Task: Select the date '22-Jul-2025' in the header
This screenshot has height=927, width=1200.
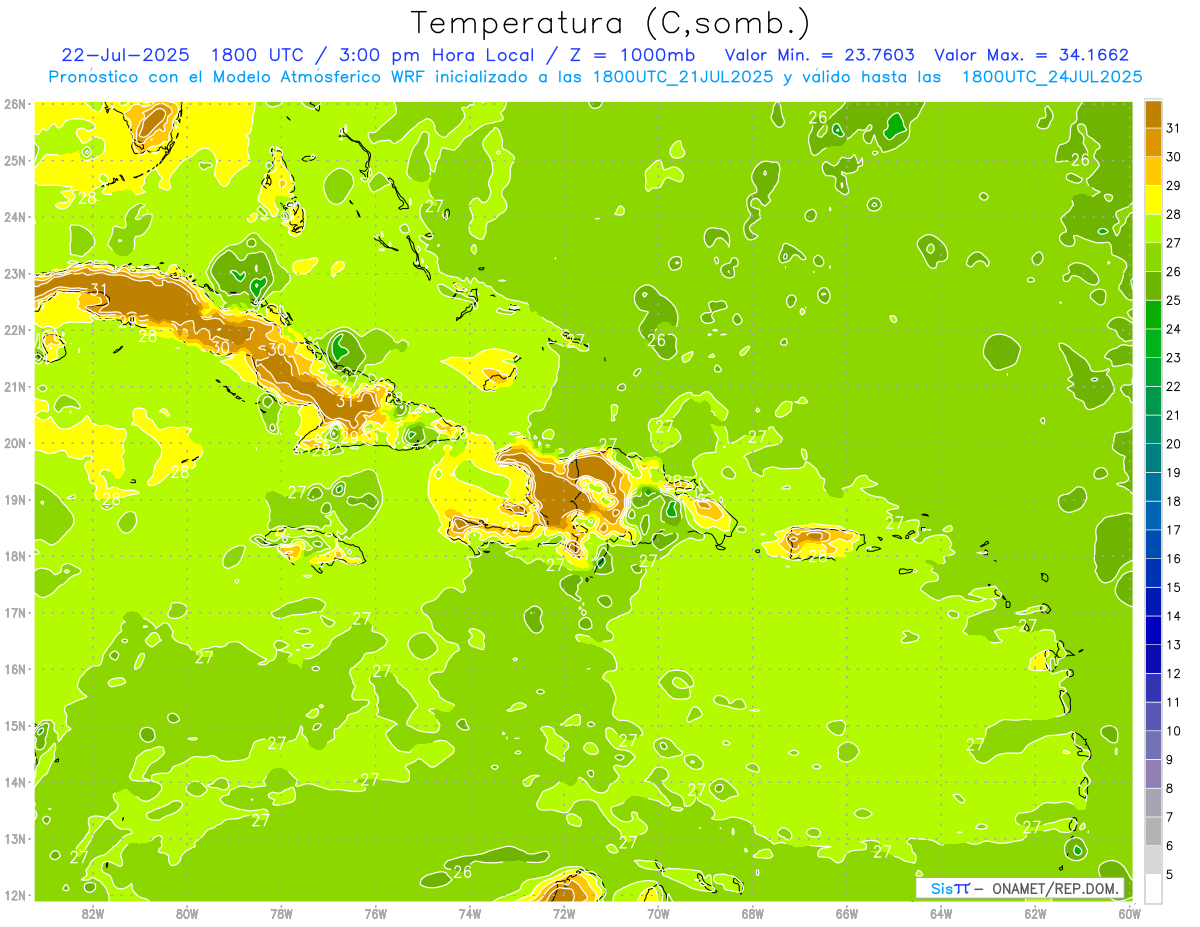Action: click(127, 55)
